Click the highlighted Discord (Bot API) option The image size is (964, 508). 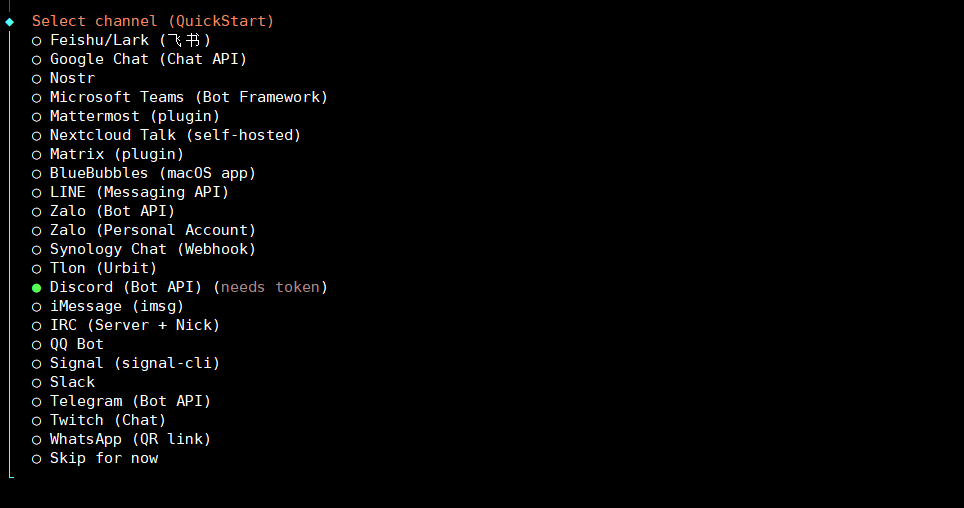tap(125, 287)
